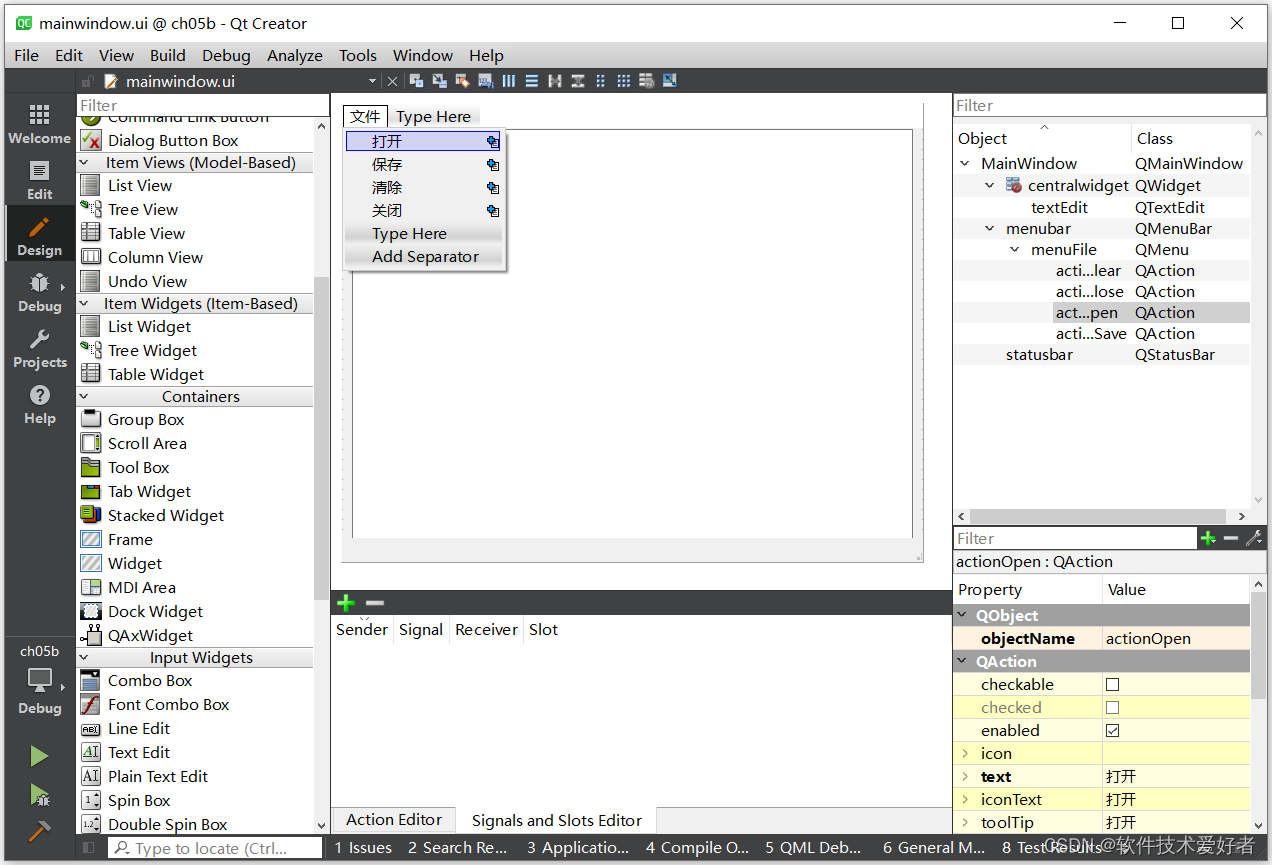
Task: Lay out vertically in splitter
Action: click(577, 81)
